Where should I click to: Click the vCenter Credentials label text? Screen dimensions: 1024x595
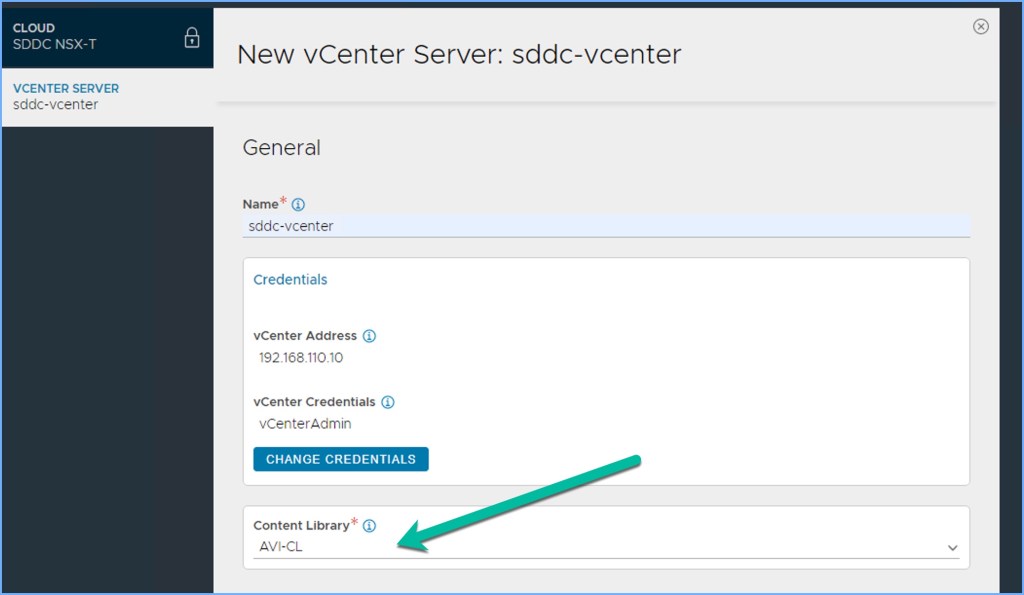314,402
